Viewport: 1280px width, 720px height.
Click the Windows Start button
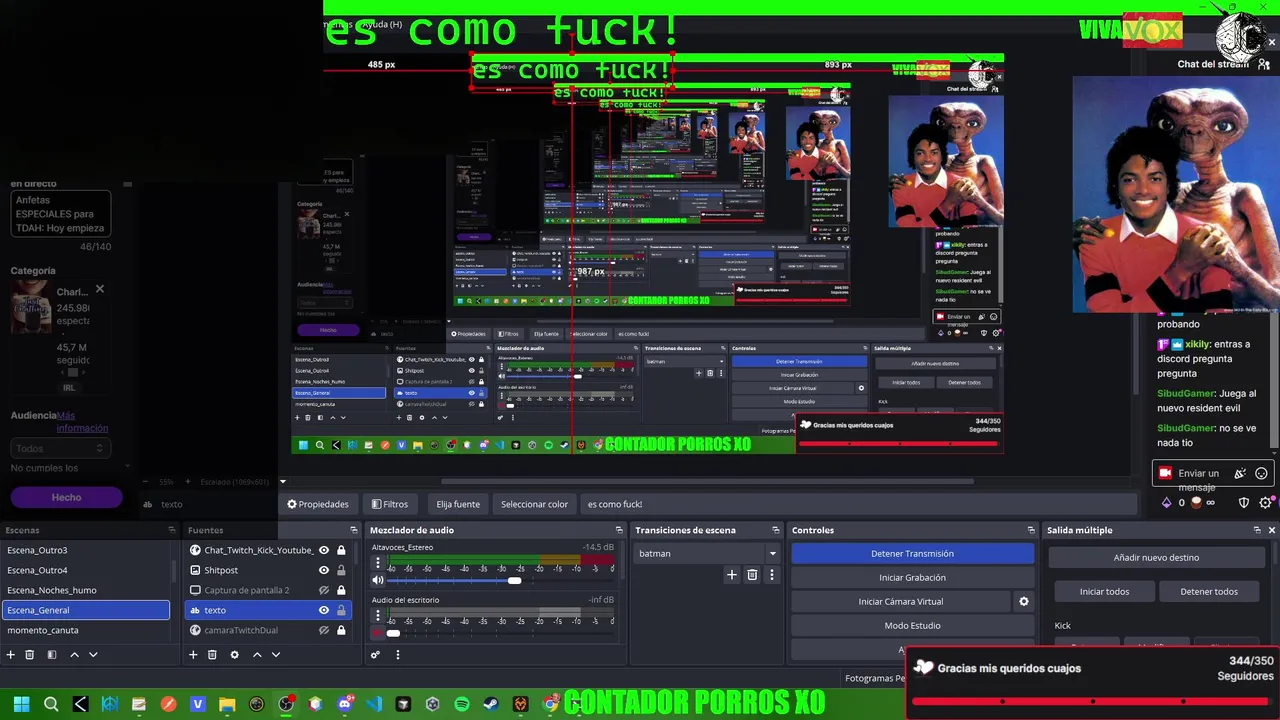(x=21, y=704)
